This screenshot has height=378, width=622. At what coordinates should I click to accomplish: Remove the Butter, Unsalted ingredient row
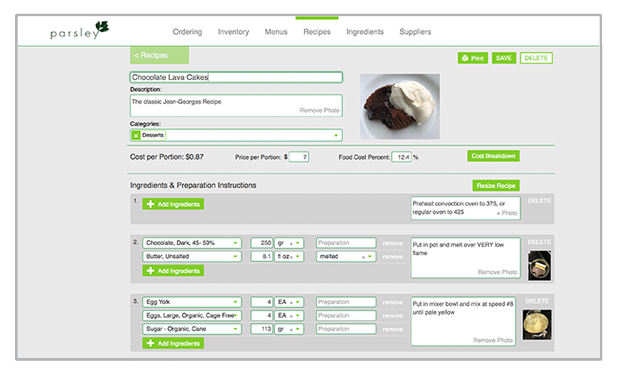pos(392,257)
